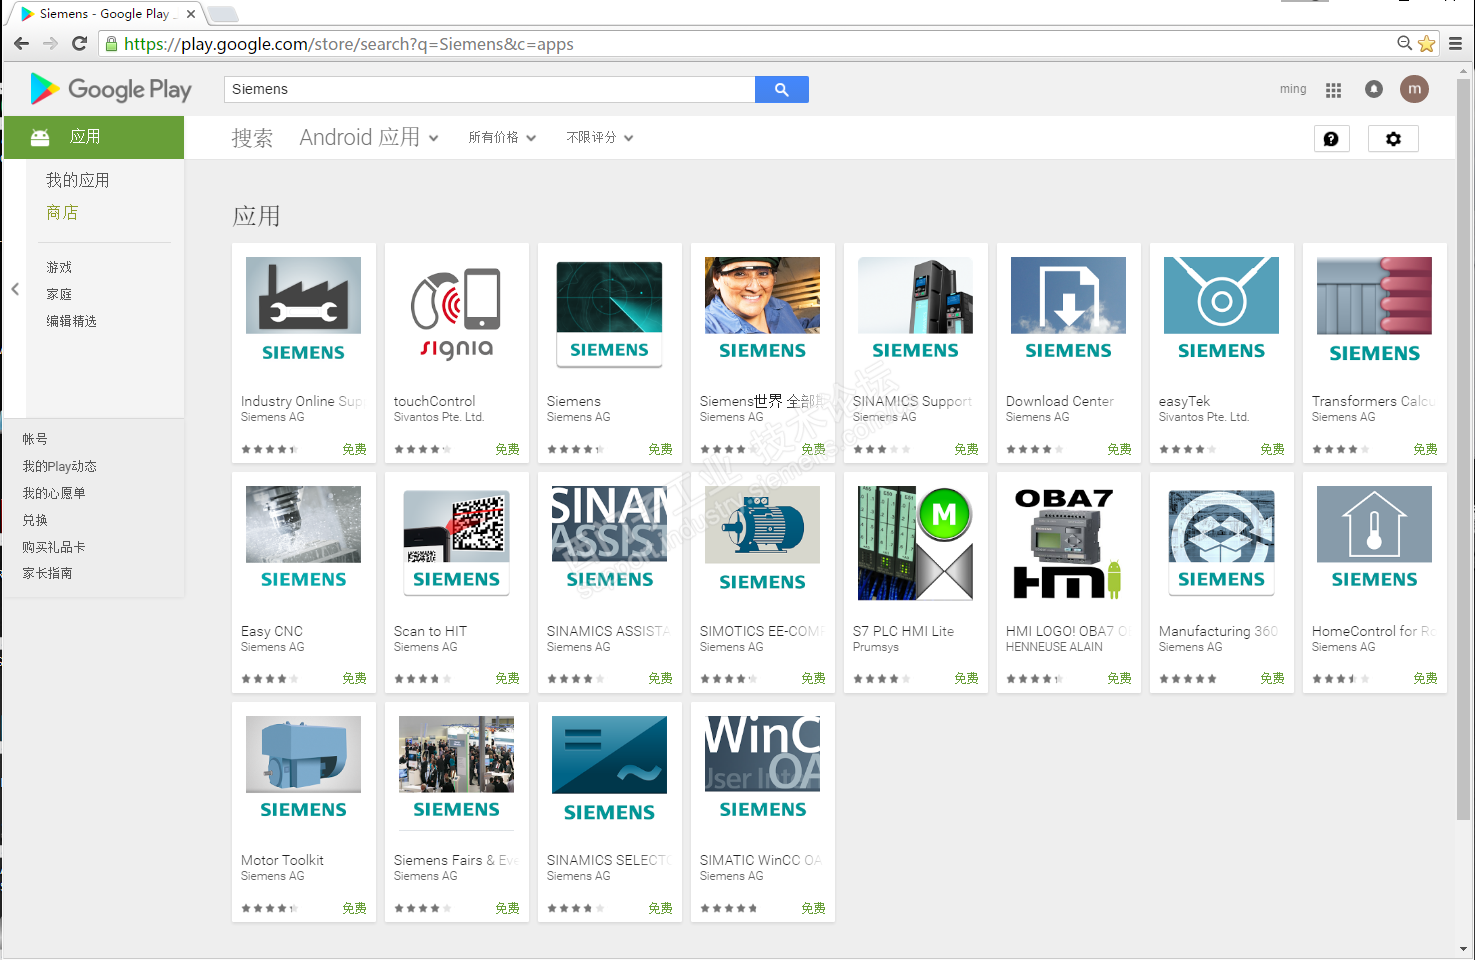Open 我的Play动态 link
1475x960 pixels.
tap(60, 466)
